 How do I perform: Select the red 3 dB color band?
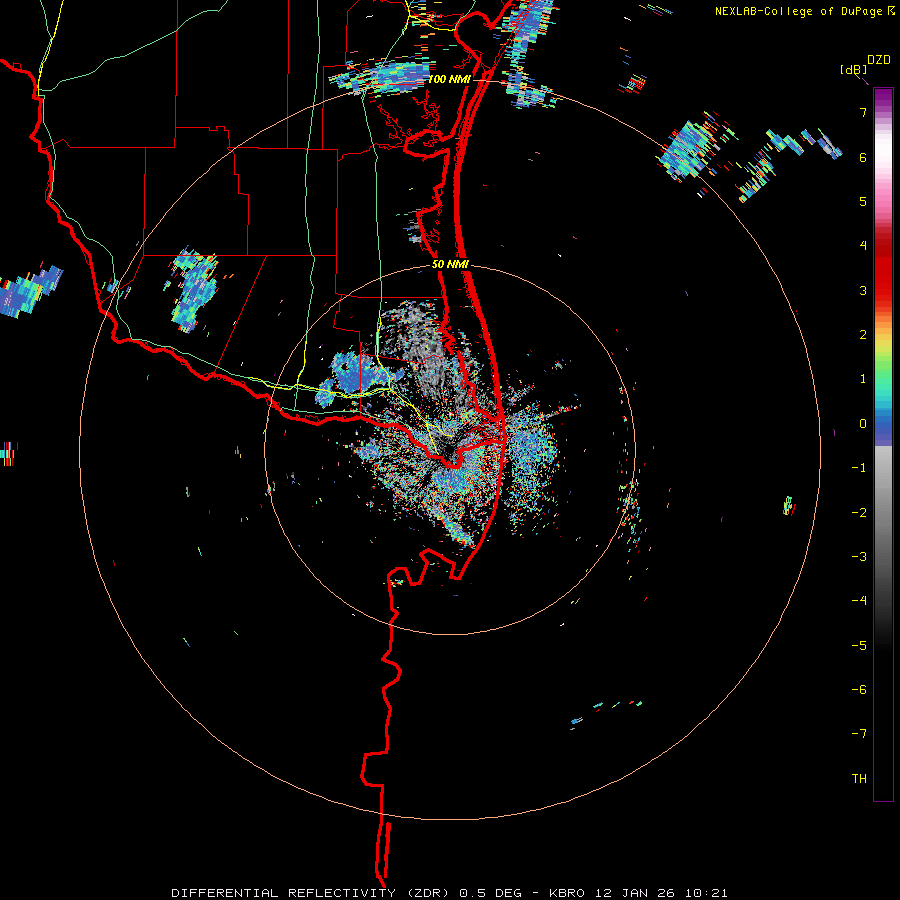point(883,290)
